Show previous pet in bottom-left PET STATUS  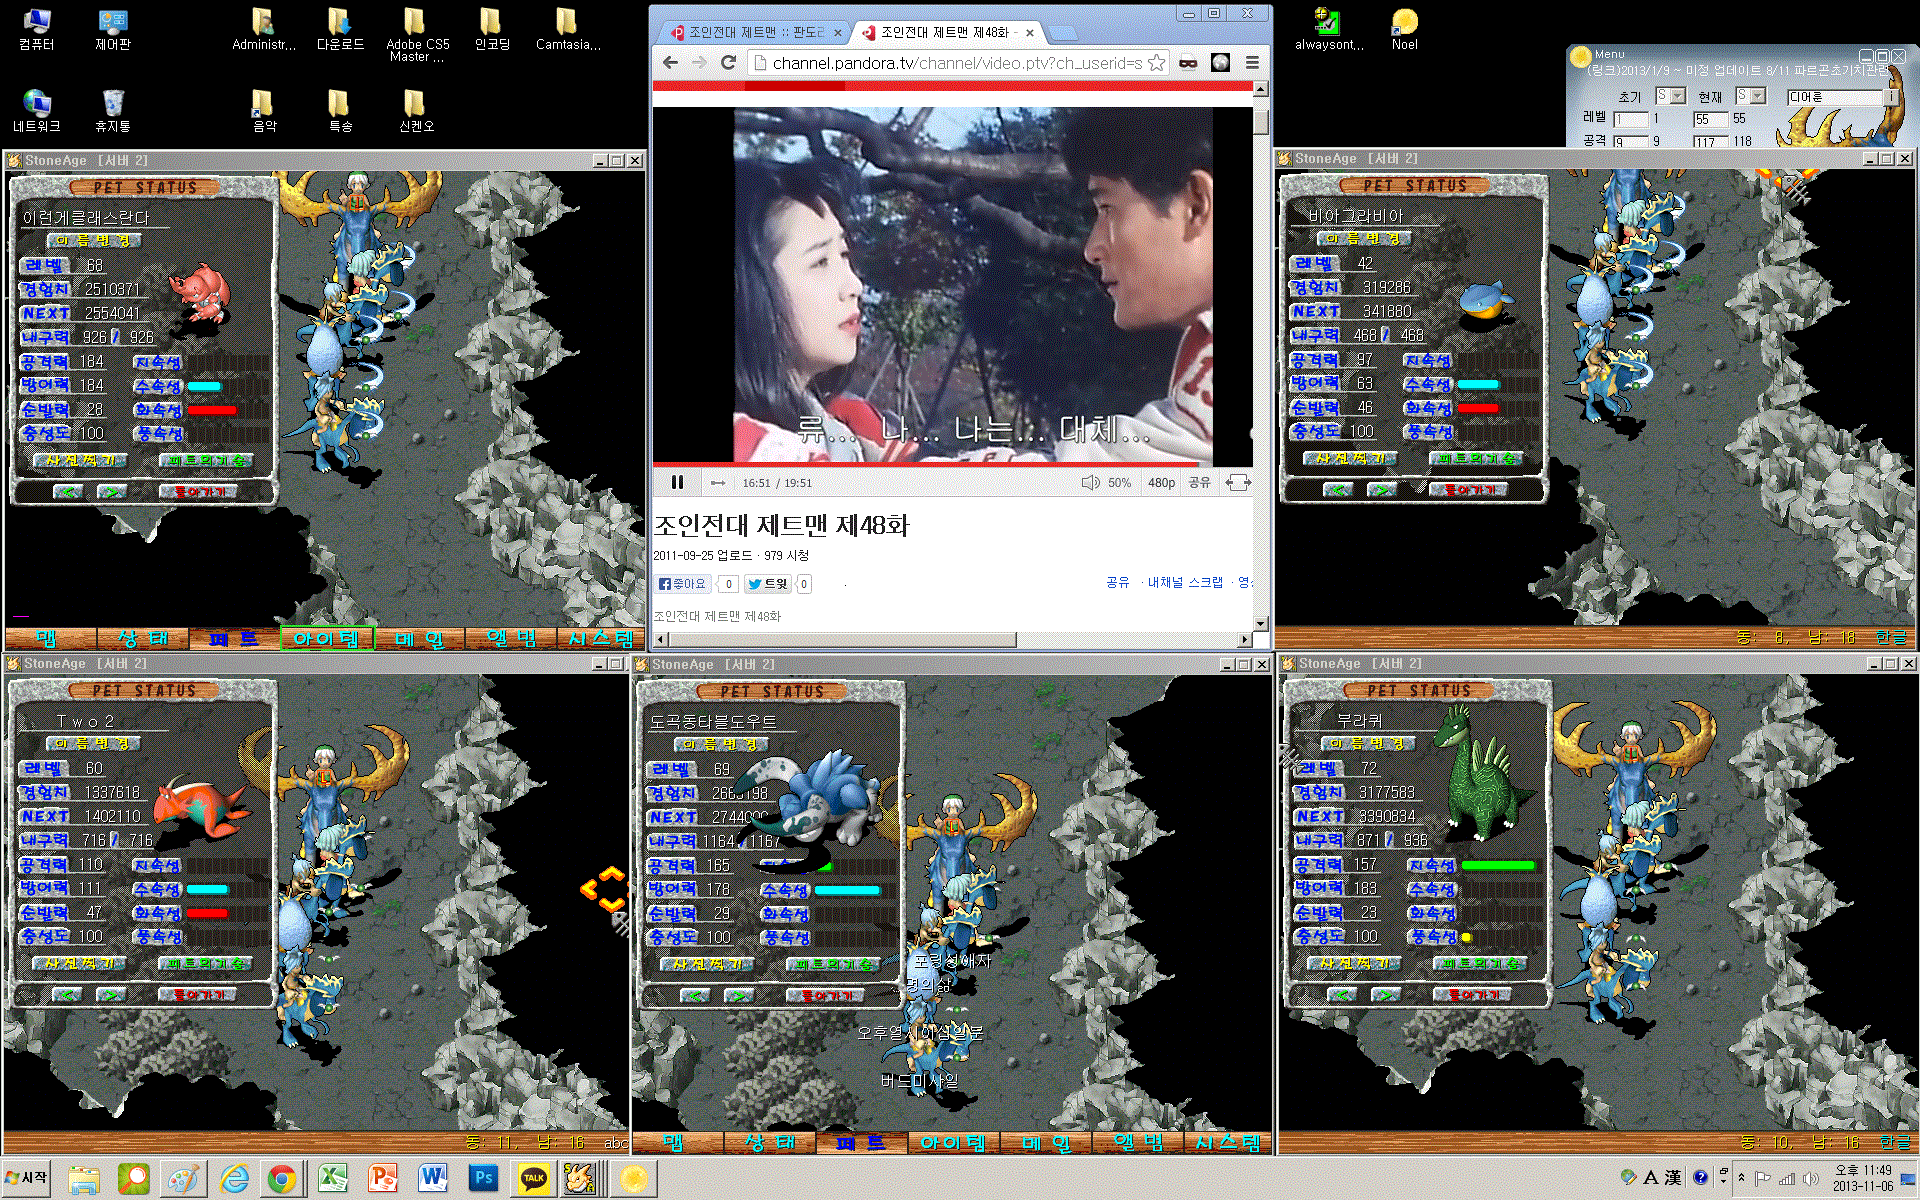68,994
